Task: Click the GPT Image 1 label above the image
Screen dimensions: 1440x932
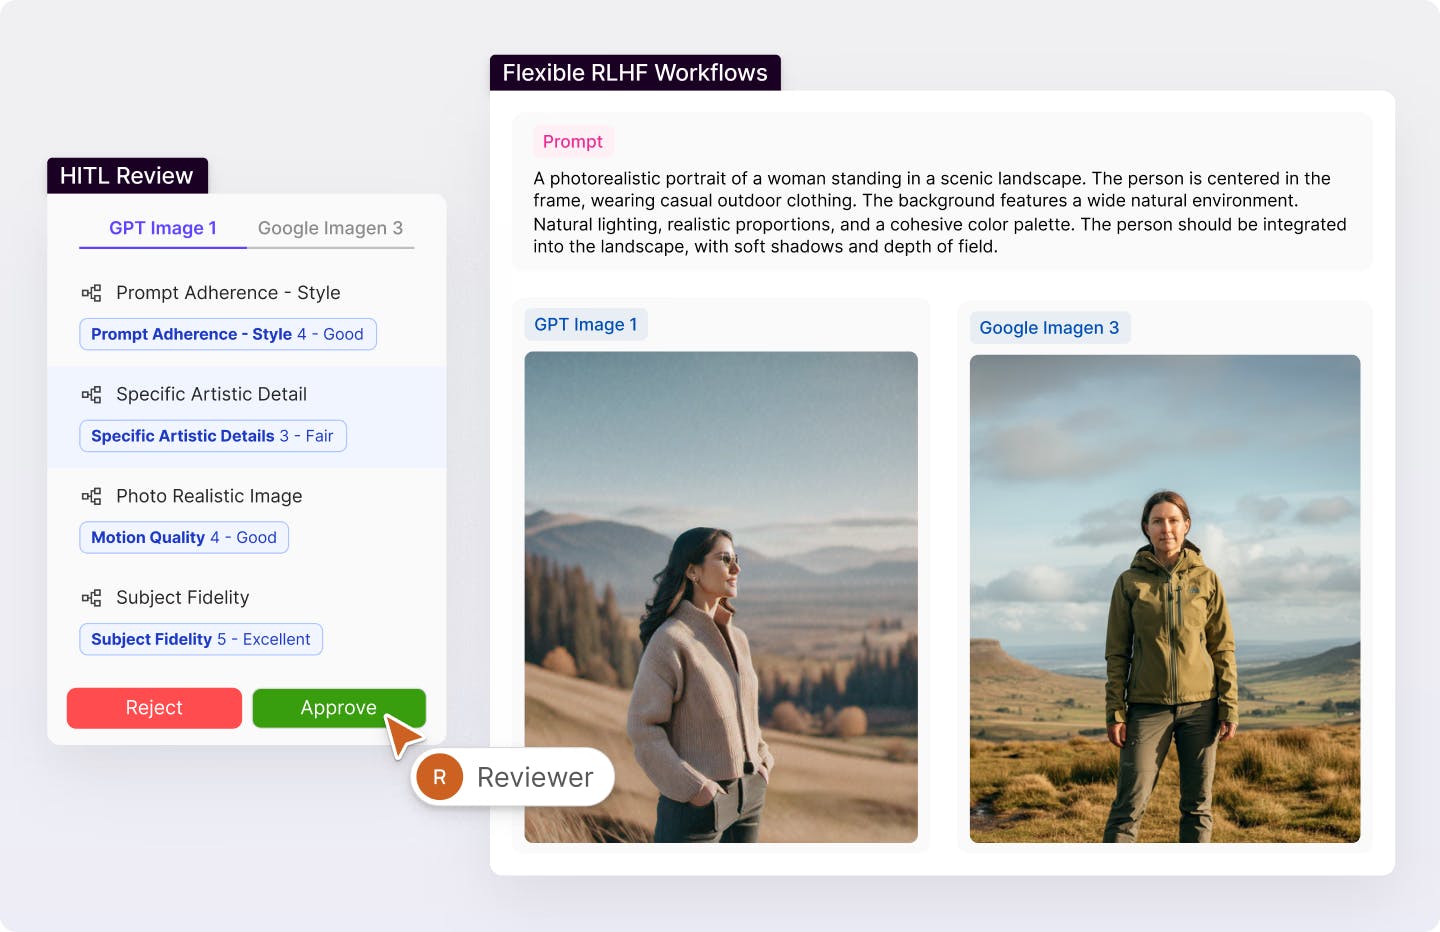Action: [586, 325]
